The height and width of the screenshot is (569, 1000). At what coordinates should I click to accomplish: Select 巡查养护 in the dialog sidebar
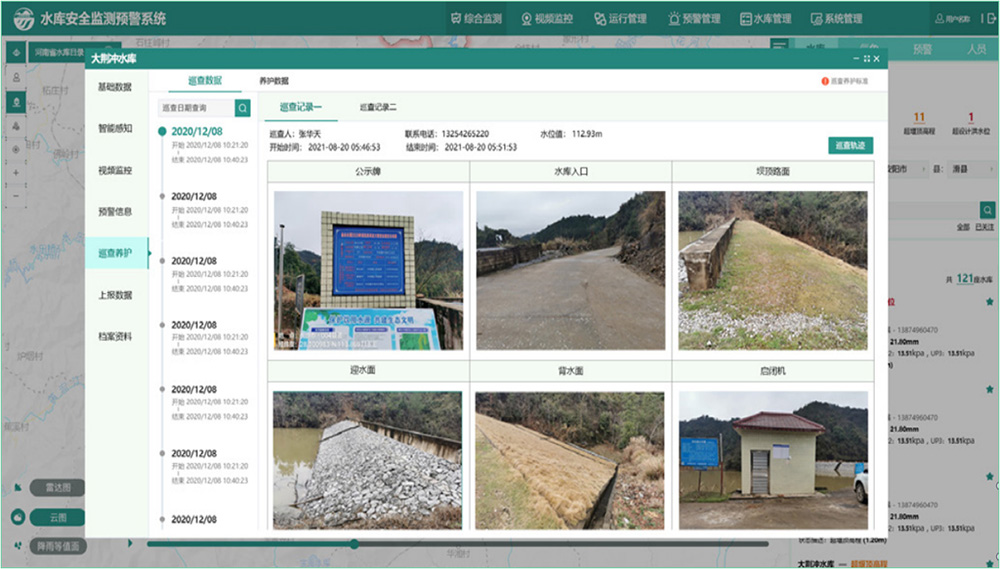point(116,253)
